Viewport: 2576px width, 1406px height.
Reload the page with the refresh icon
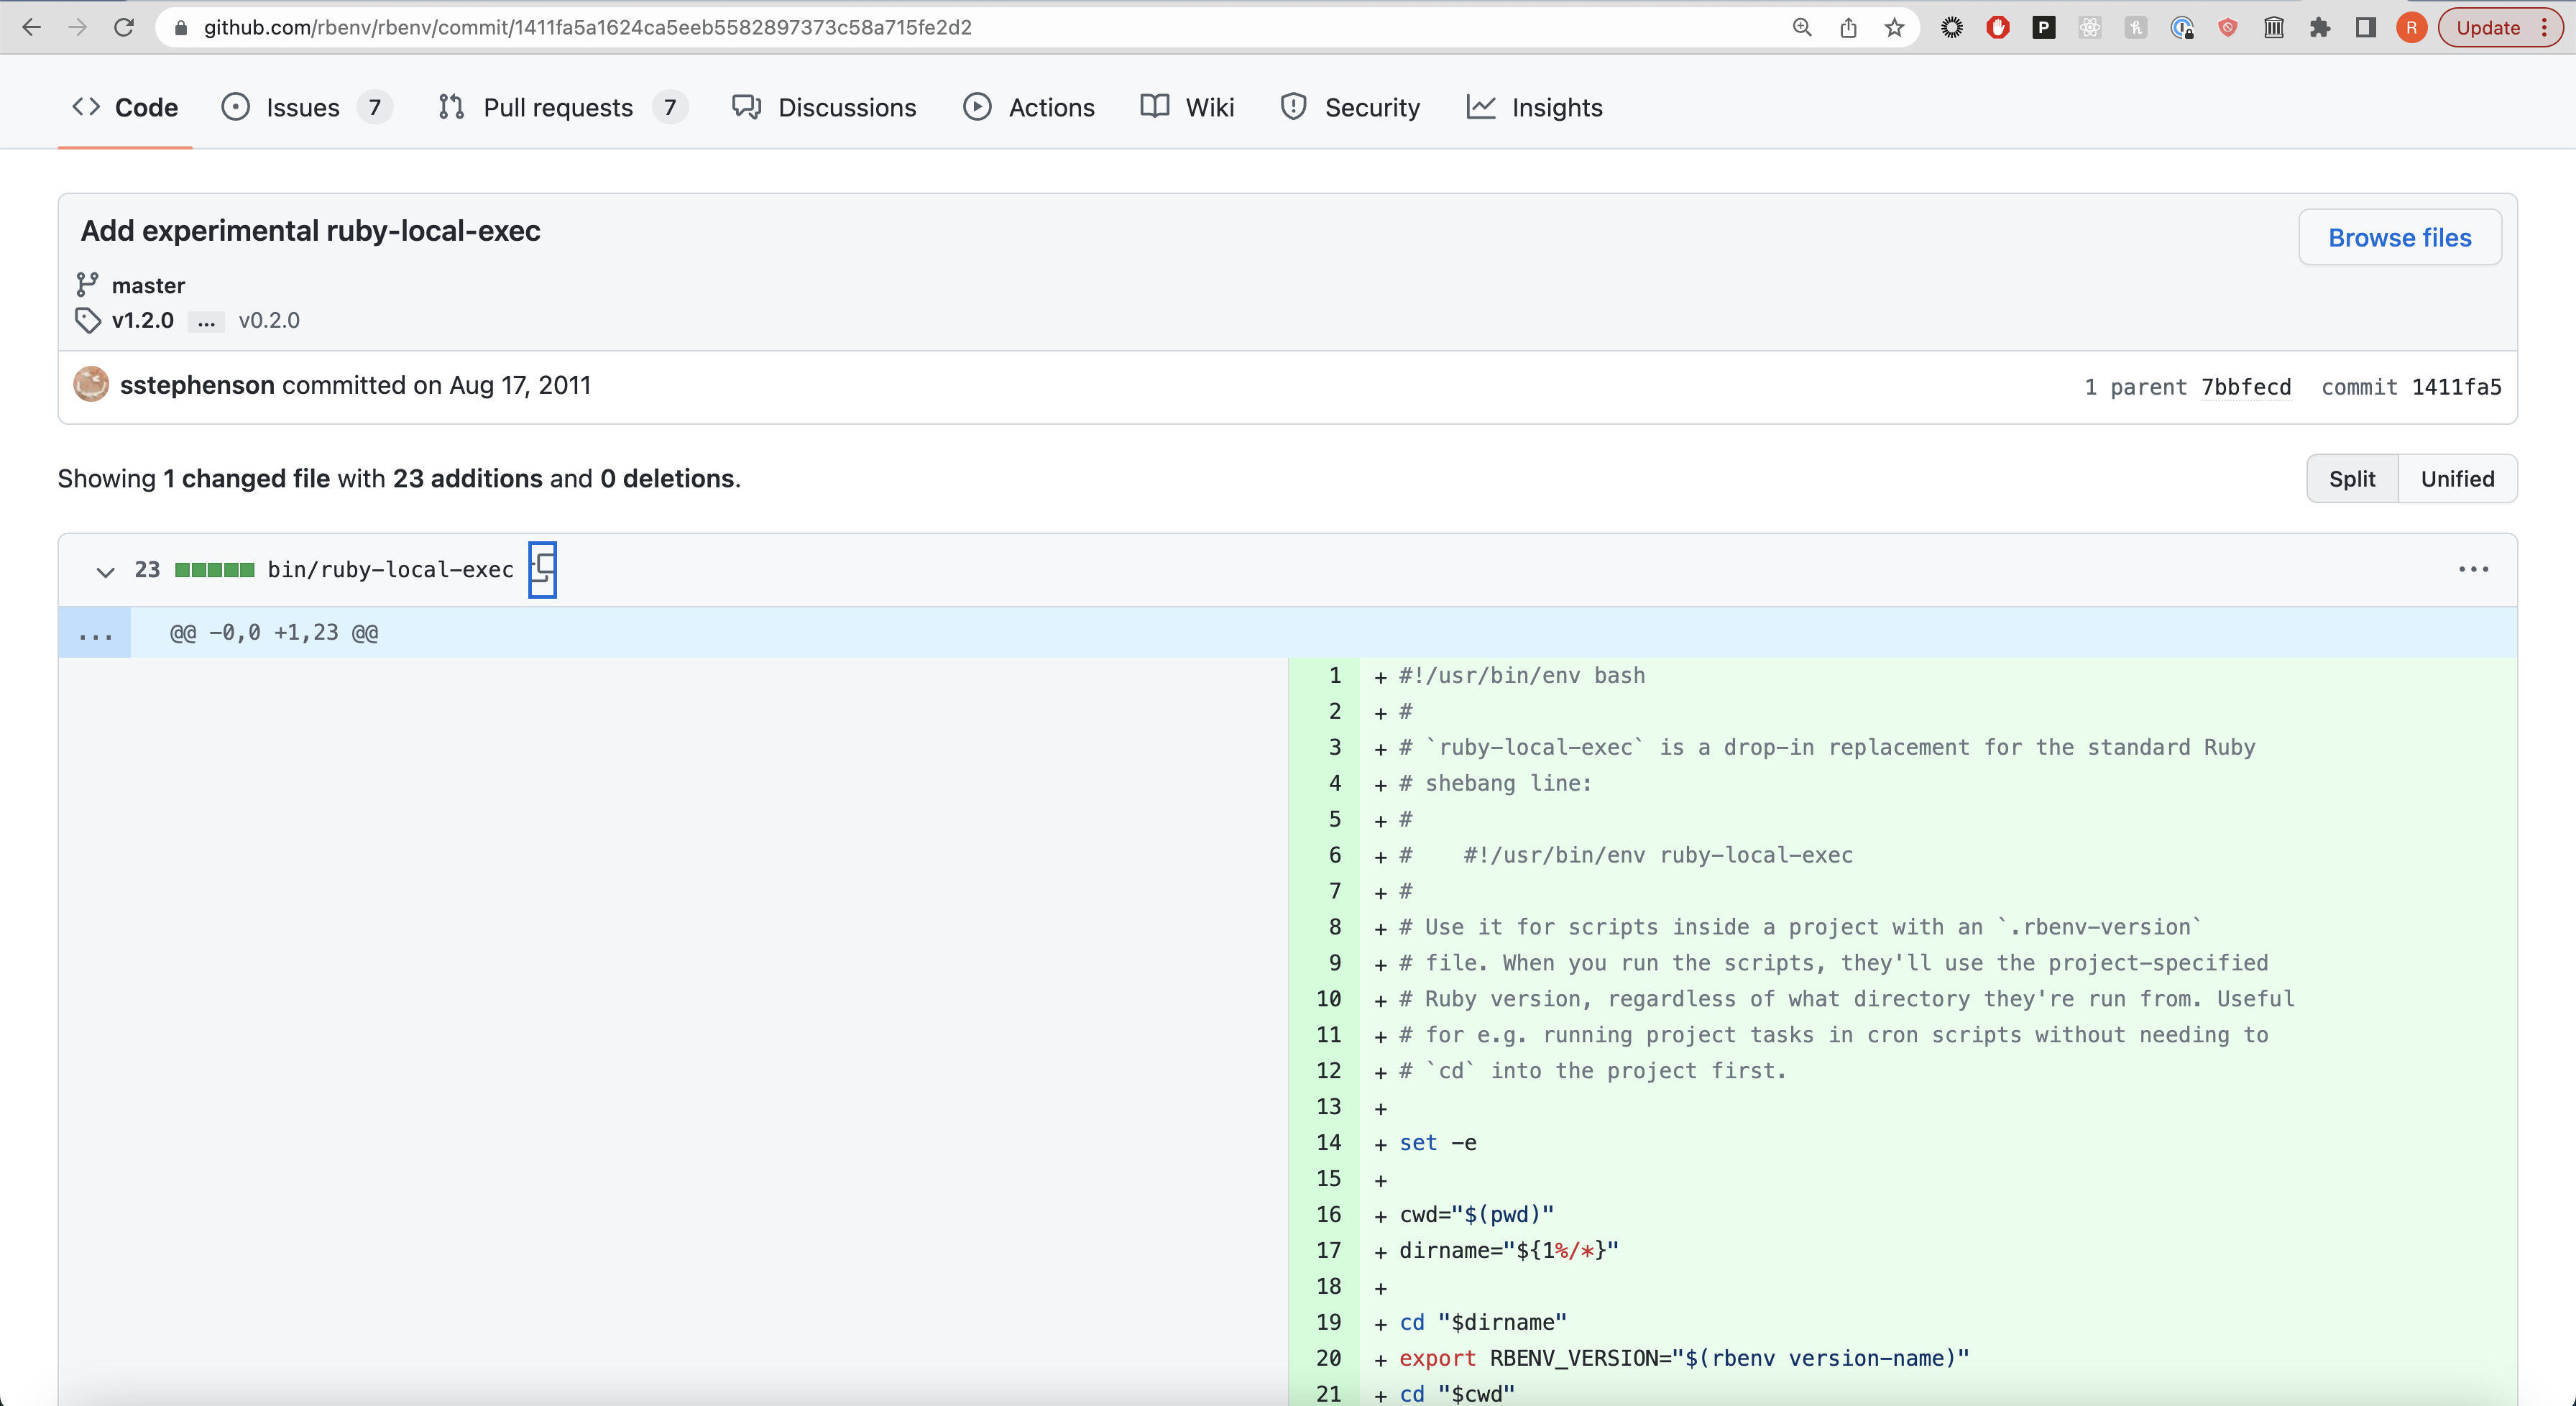click(124, 27)
